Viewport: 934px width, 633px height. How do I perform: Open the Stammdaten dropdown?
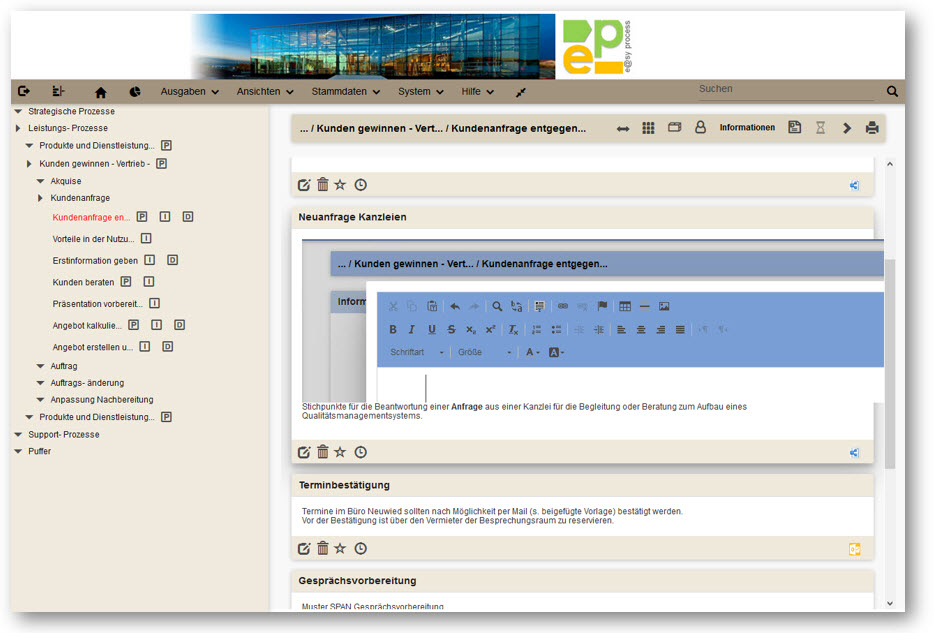(346, 92)
